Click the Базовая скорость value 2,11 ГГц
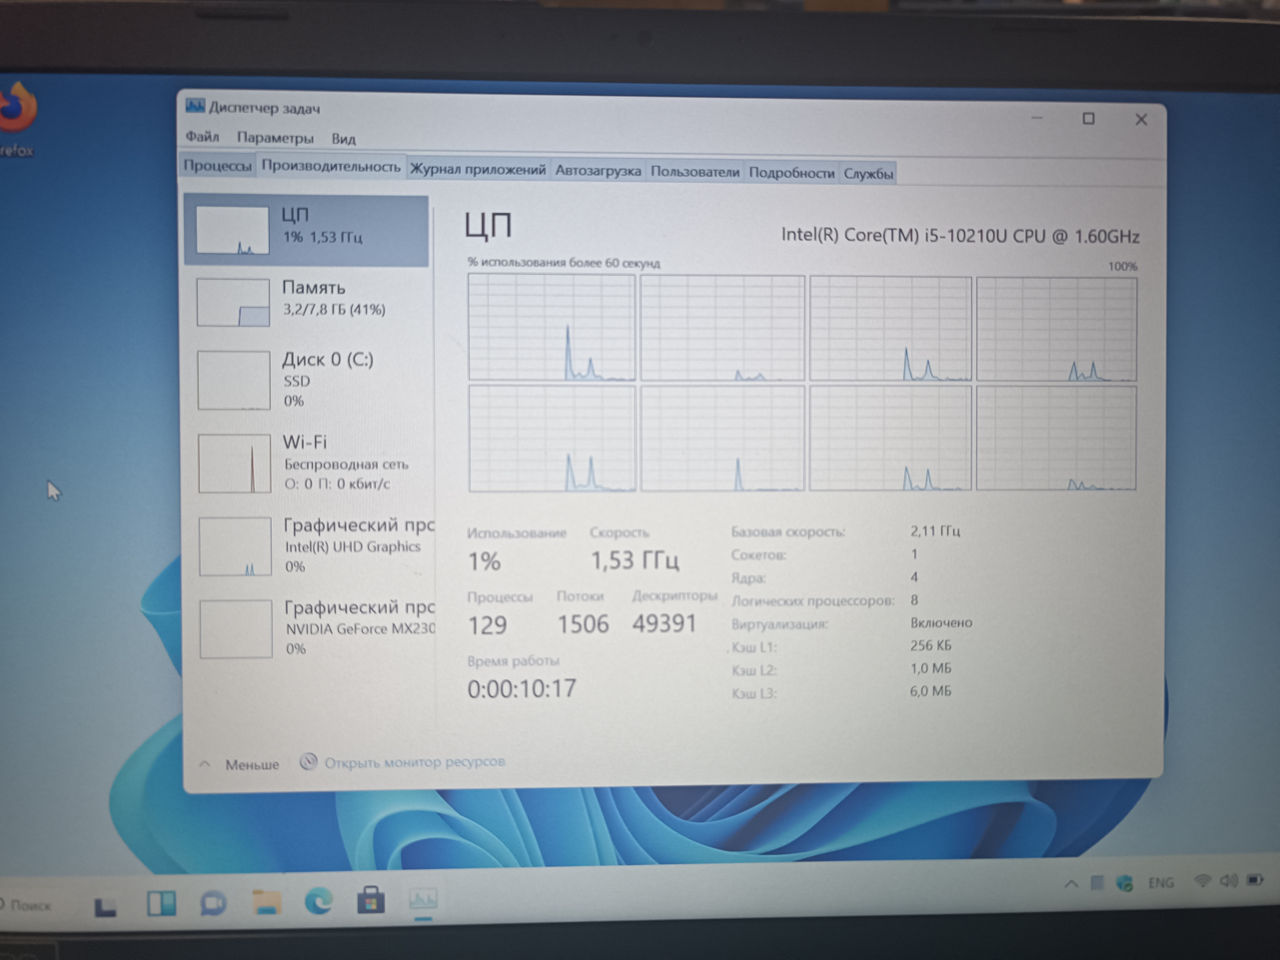This screenshot has width=1280, height=960. click(x=935, y=531)
